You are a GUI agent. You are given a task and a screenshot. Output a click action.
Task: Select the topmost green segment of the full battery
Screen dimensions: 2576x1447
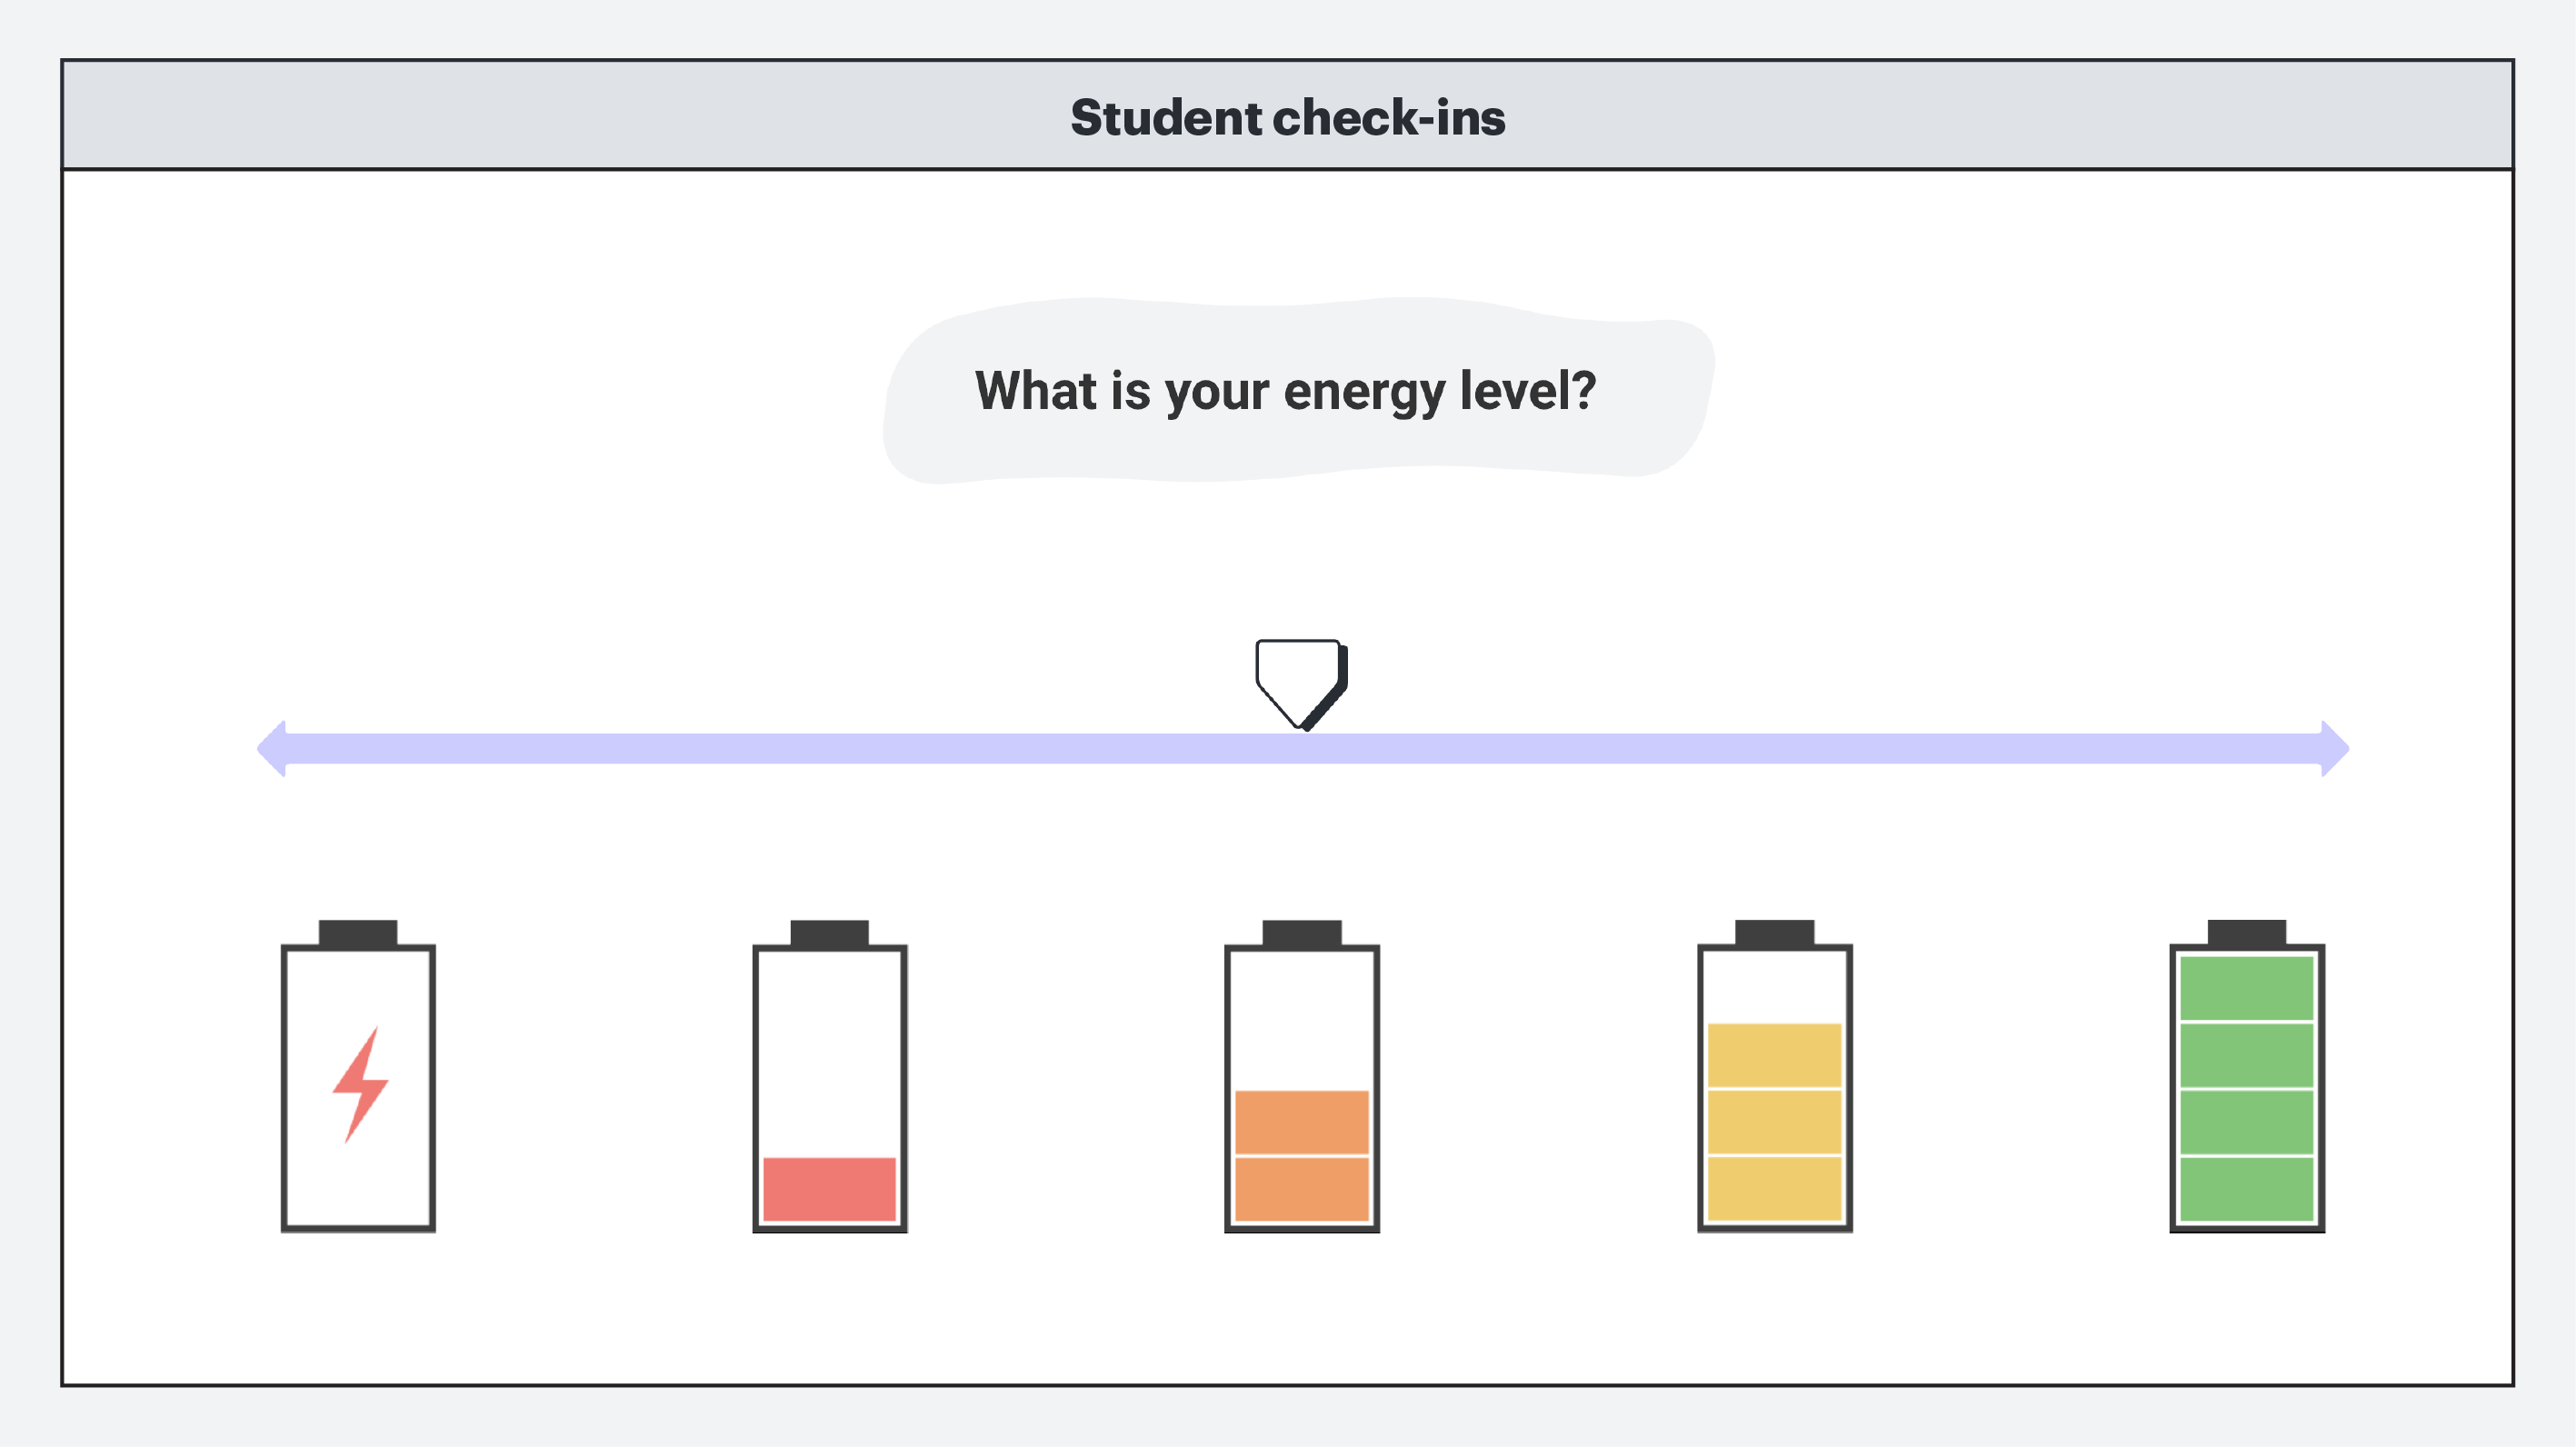coord(2246,988)
